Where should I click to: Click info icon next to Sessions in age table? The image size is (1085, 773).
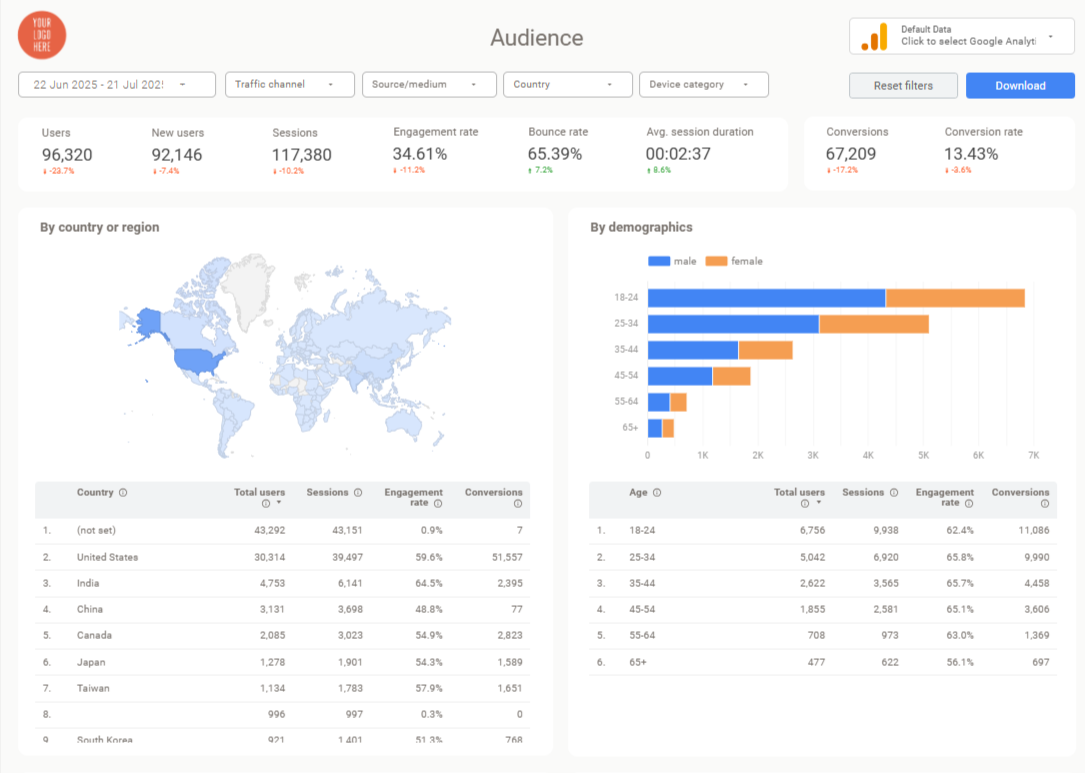pos(894,493)
